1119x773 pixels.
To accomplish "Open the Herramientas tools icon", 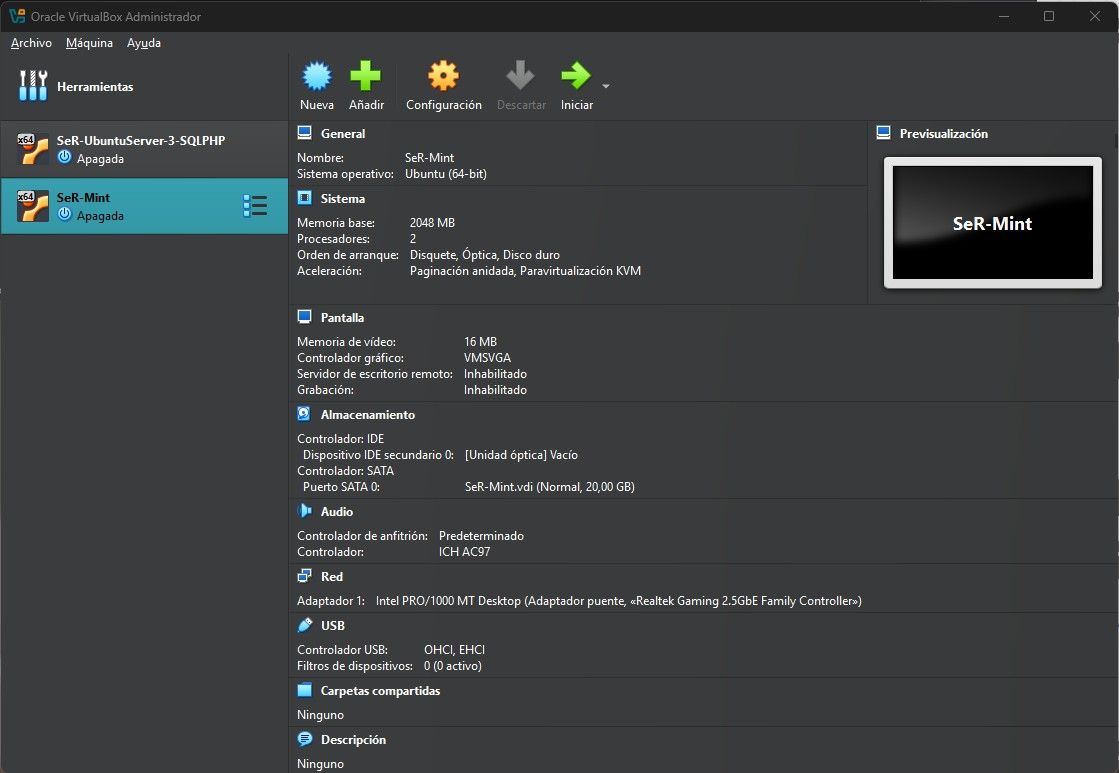I will point(33,86).
